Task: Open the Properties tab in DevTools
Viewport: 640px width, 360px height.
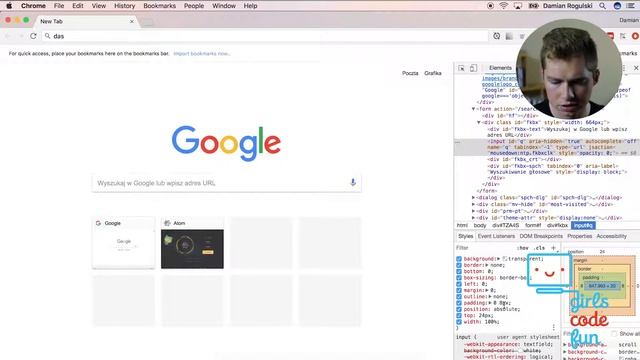Action: [x=580, y=236]
